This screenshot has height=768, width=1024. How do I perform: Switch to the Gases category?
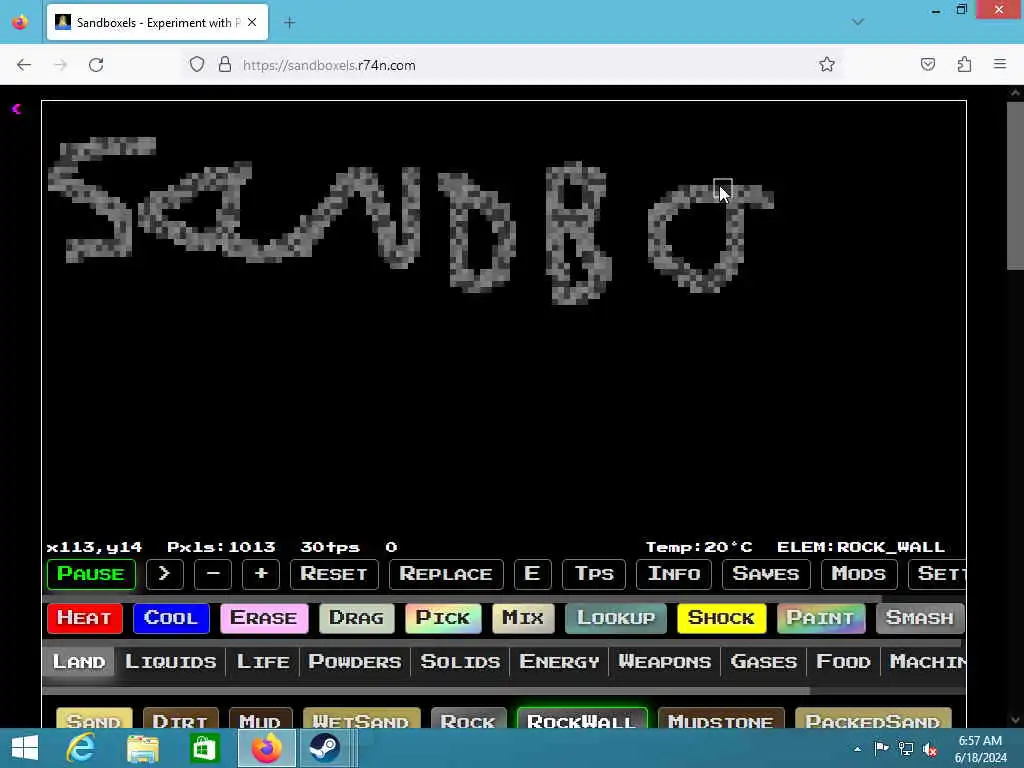pyautogui.click(x=763, y=662)
